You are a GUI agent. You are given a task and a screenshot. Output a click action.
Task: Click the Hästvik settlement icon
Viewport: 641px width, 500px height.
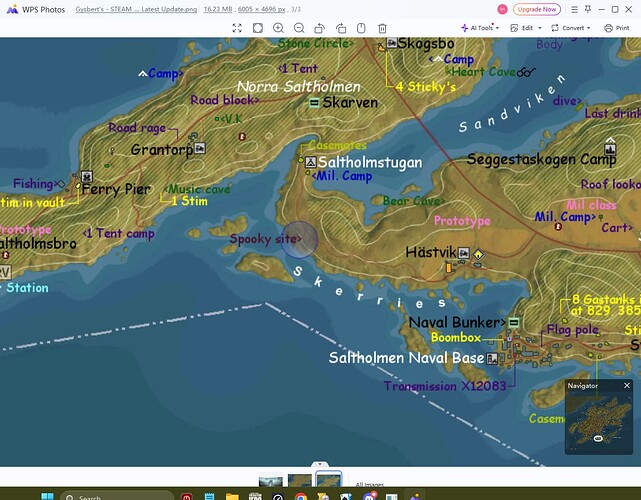(x=464, y=253)
